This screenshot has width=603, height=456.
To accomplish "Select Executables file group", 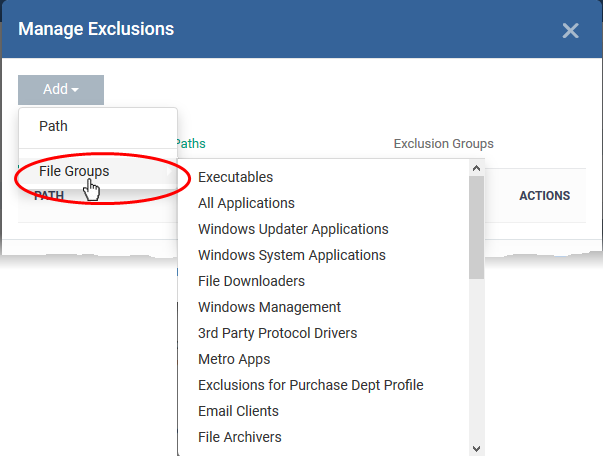I will [x=235, y=177].
